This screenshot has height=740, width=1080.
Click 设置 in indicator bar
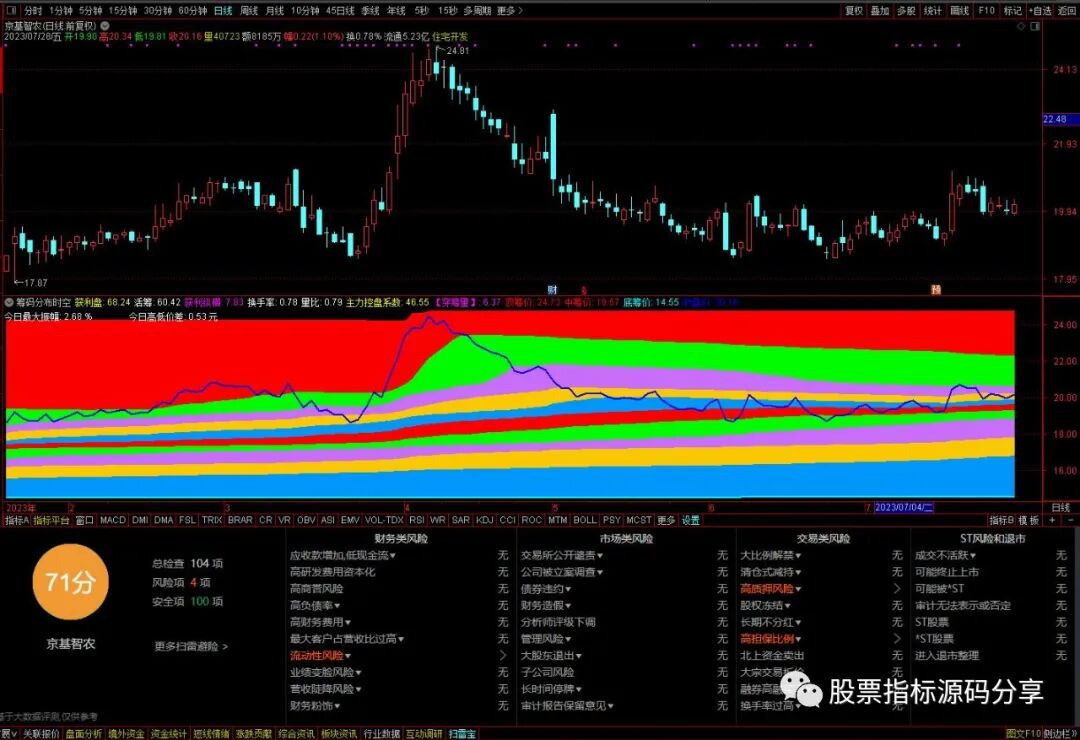tap(691, 520)
